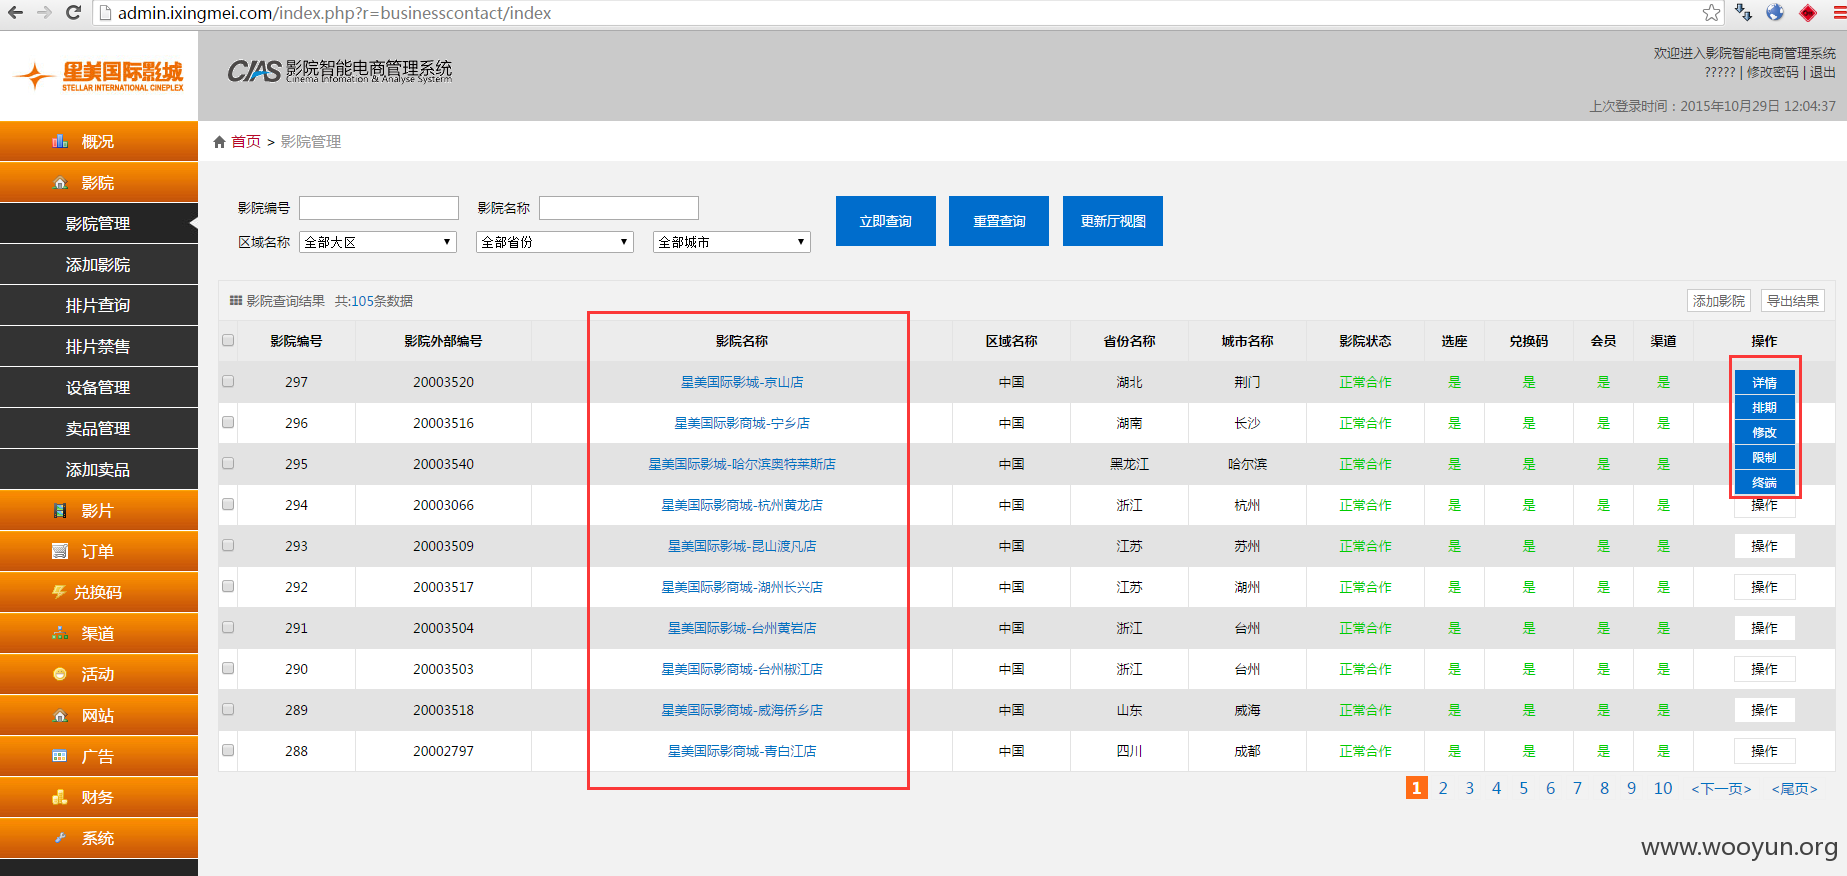Open the 全部大区 region dropdown
This screenshot has width=1847, height=876.
pyautogui.click(x=378, y=242)
